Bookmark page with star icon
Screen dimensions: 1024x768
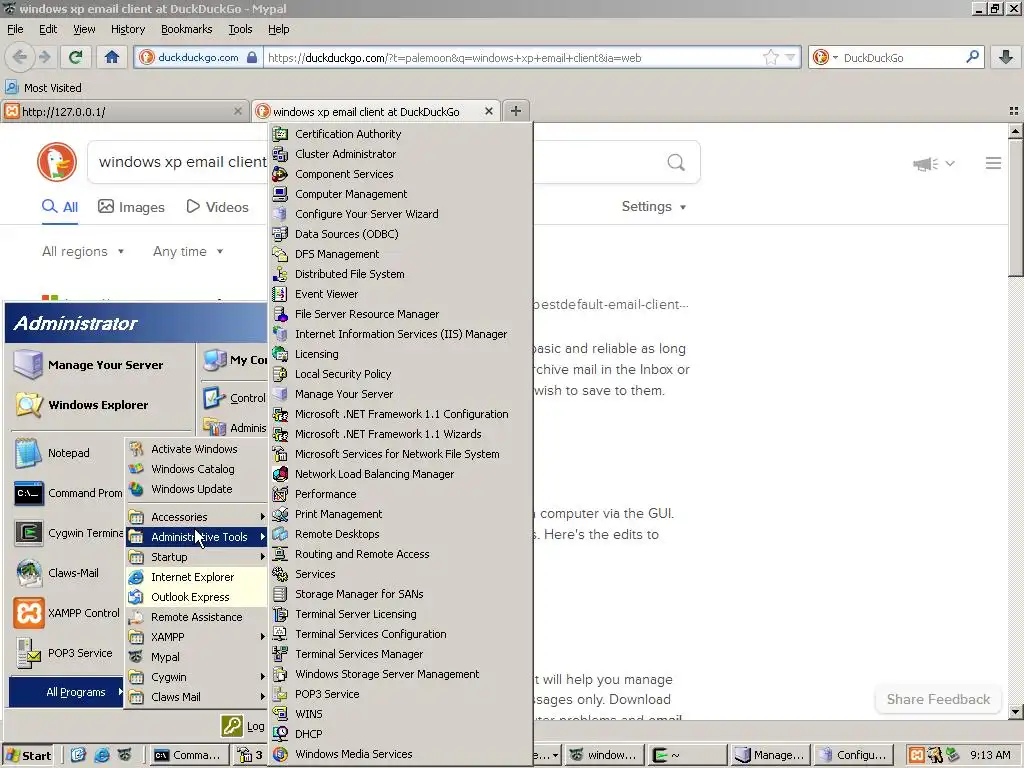click(771, 57)
